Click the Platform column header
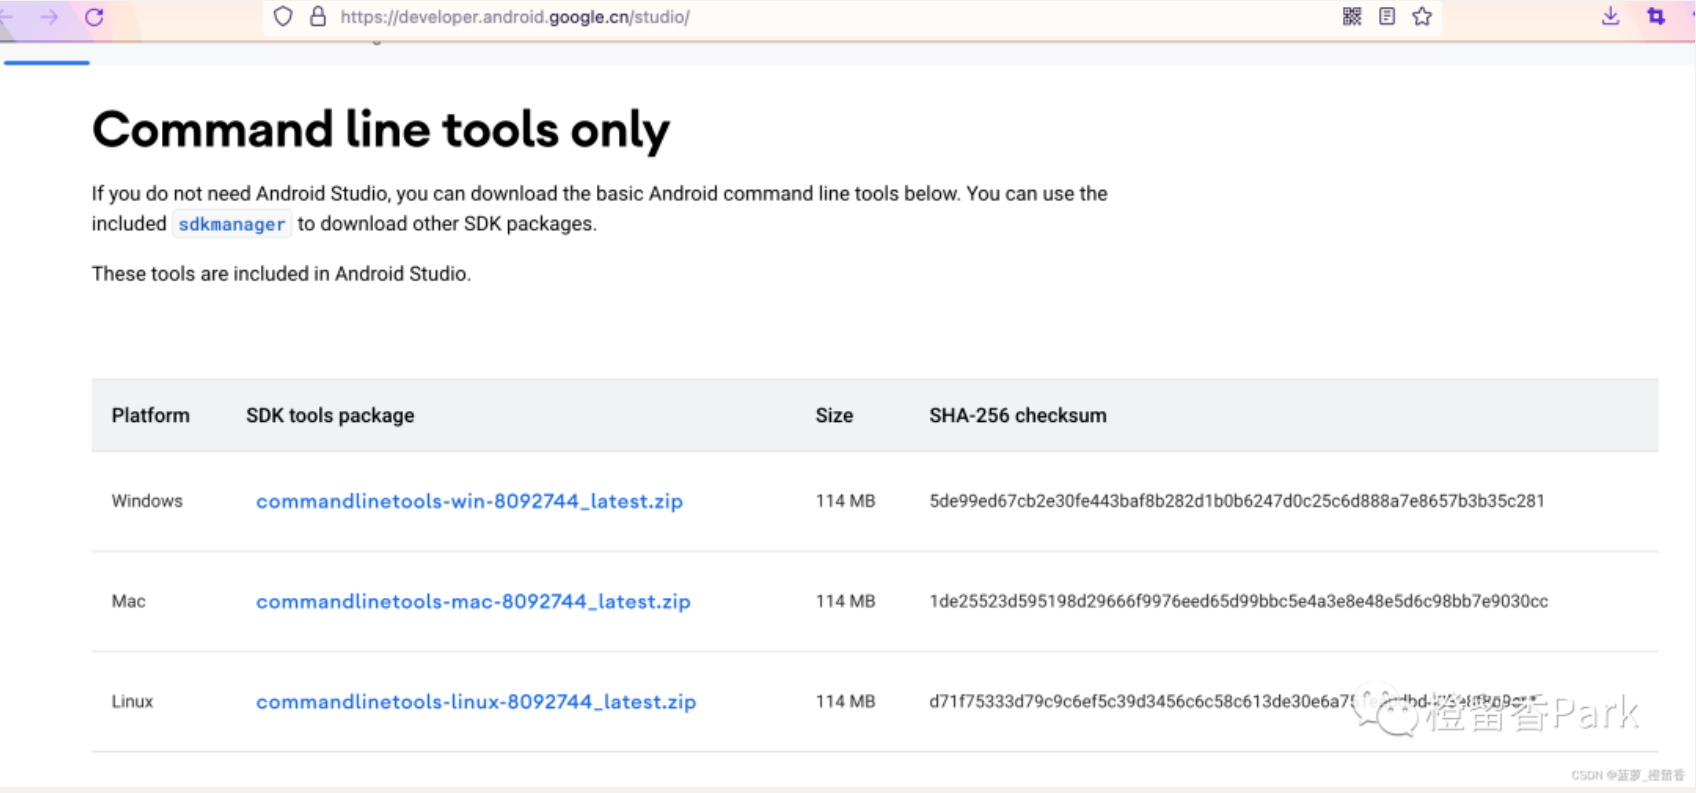 tap(150, 415)
